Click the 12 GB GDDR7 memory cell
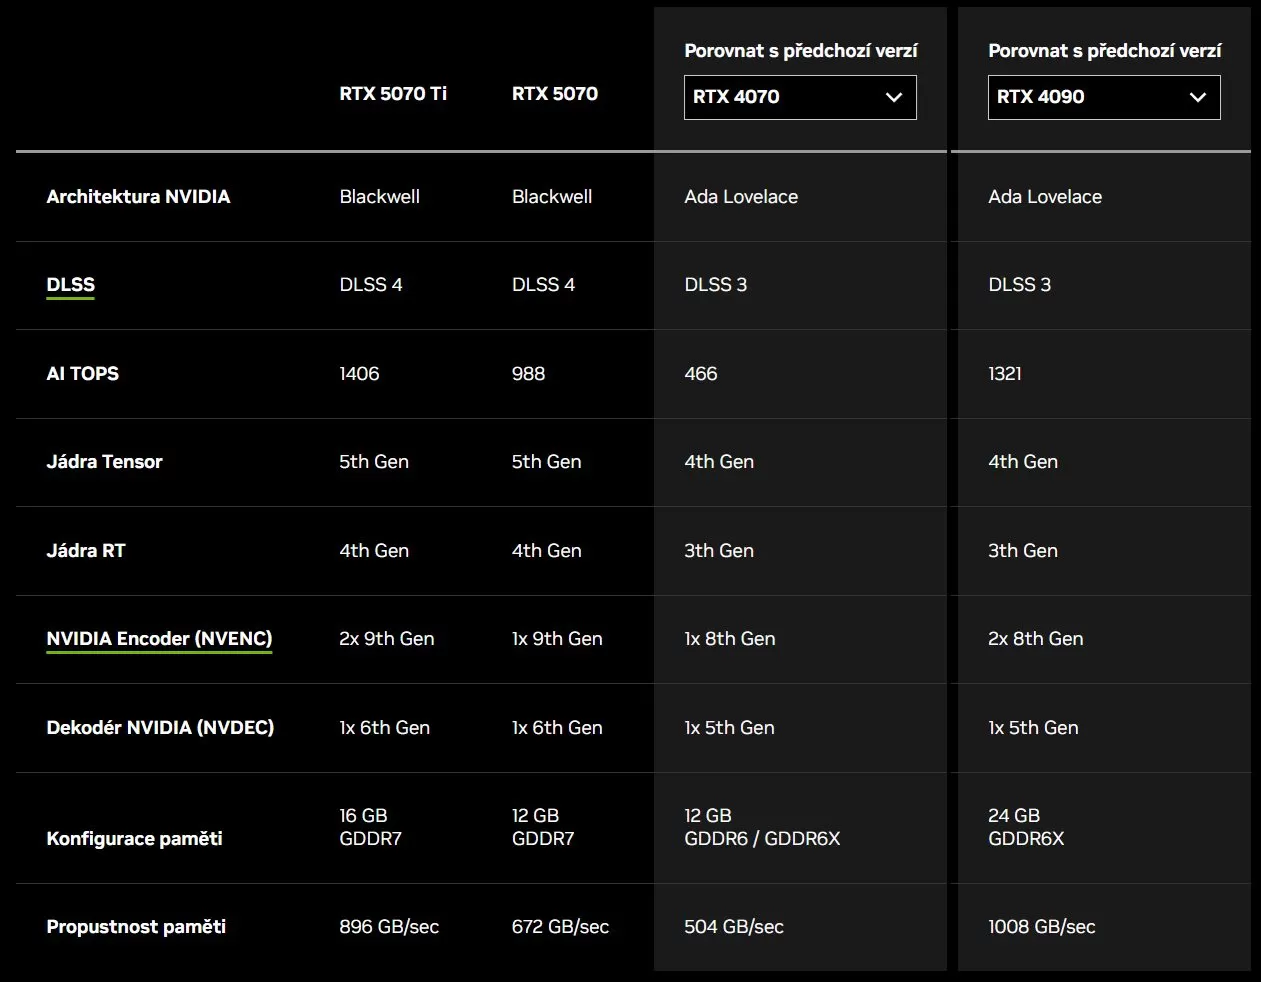Image resolution: width=1261 pixels, height=982 pixels. click(543, 827)
